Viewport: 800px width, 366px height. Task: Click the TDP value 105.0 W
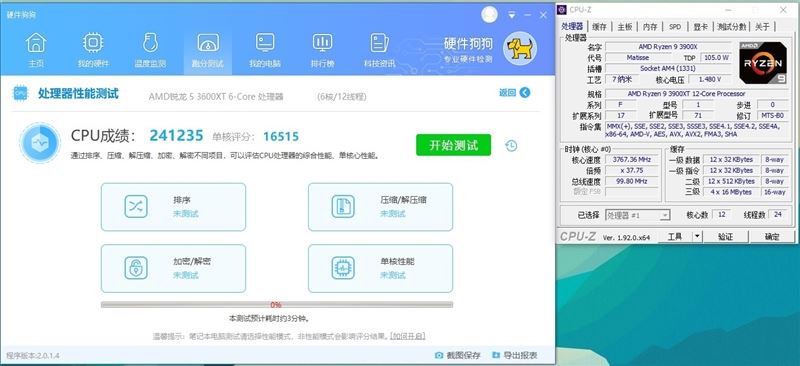click(x=716, y=58)
